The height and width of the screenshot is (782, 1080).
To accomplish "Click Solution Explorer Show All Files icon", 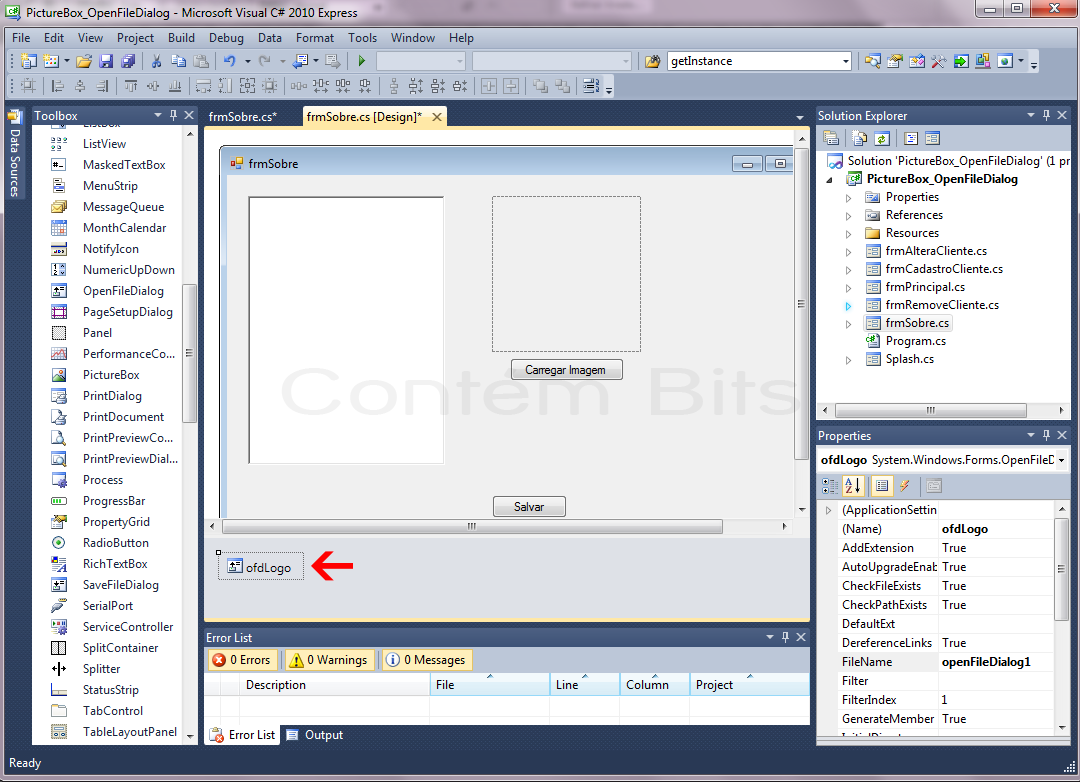I will coord(860,138).
